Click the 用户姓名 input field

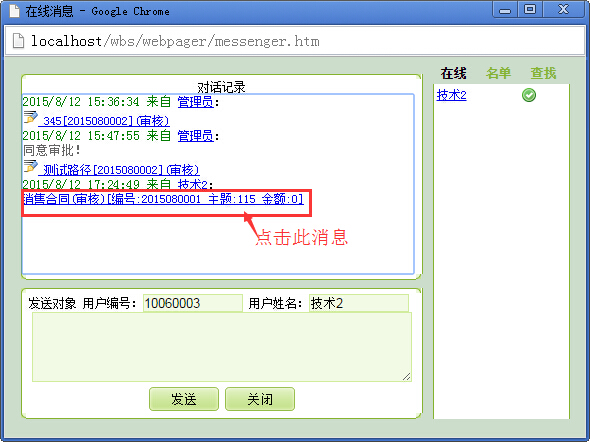click(x=359, y=303)
